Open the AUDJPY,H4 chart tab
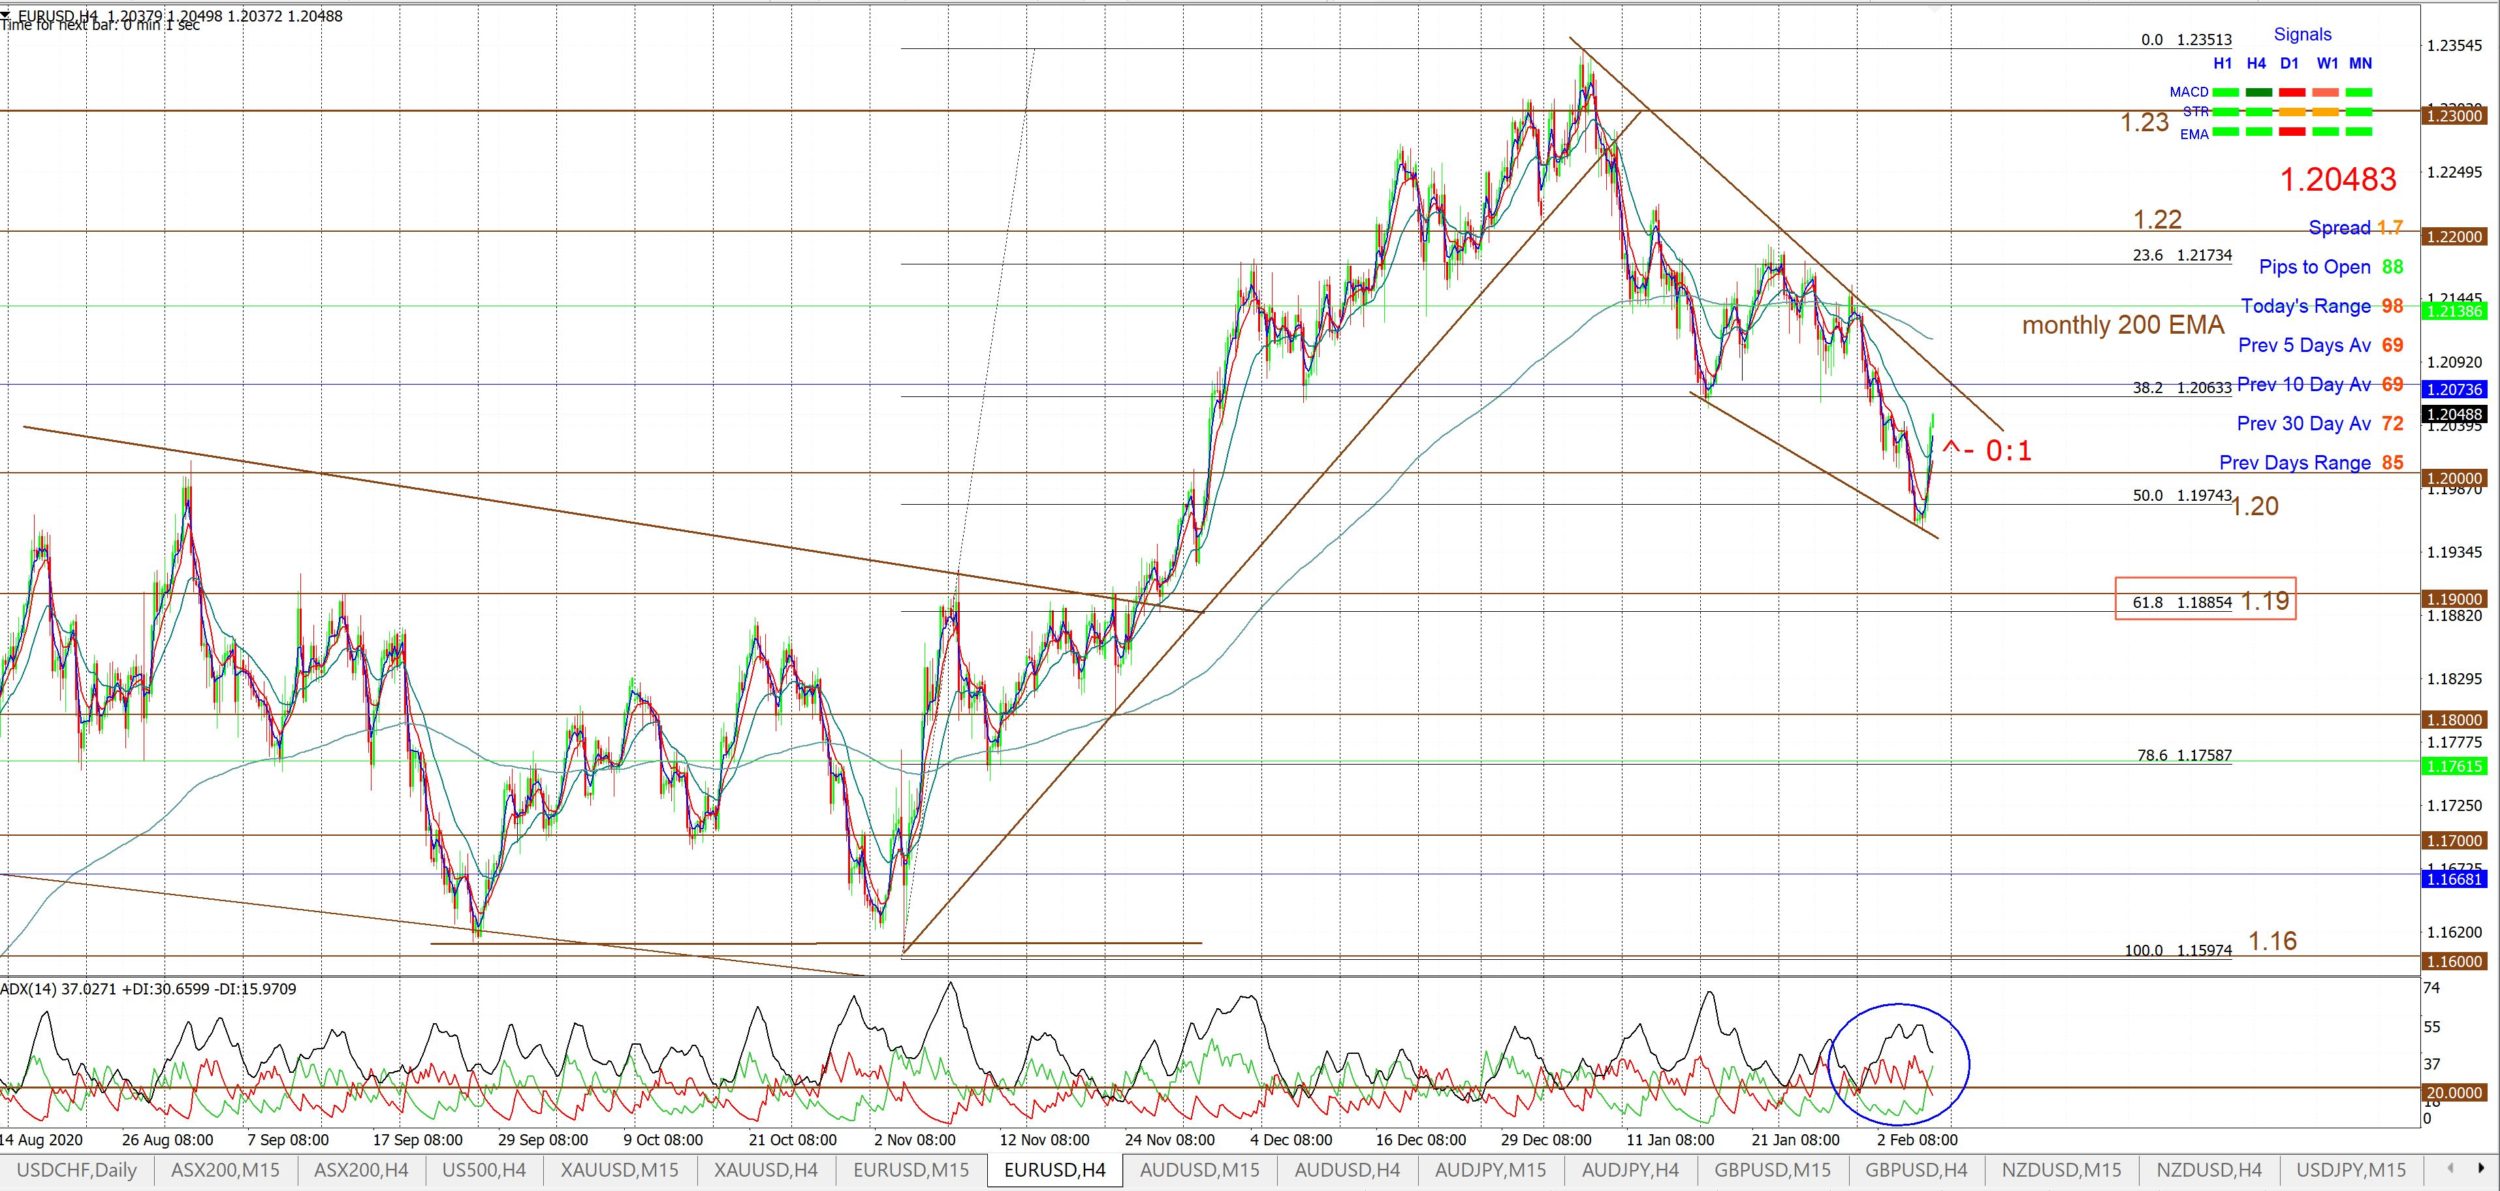2500x1191 pixels. 1630,1169
